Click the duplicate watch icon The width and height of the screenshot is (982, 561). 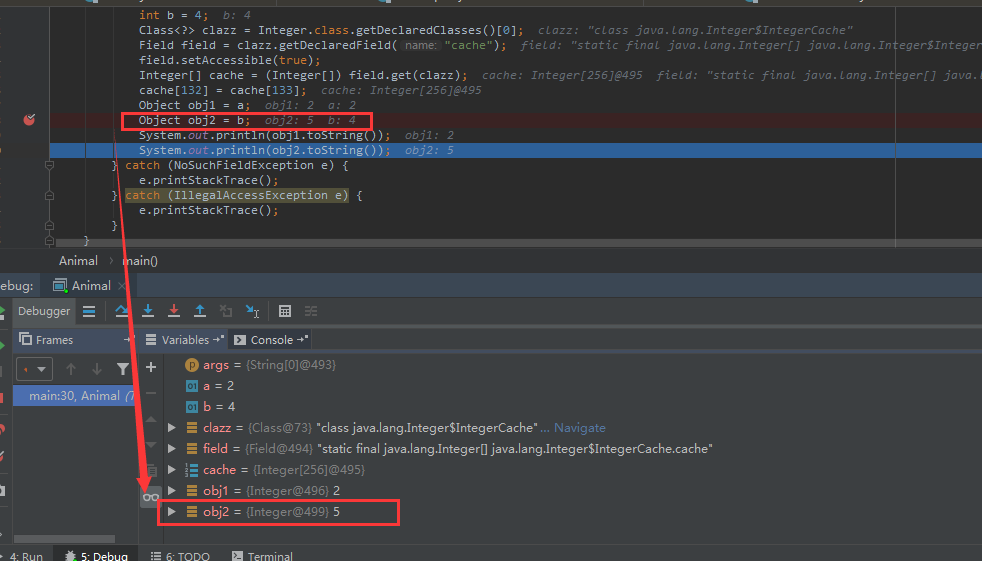pos(151,470)
